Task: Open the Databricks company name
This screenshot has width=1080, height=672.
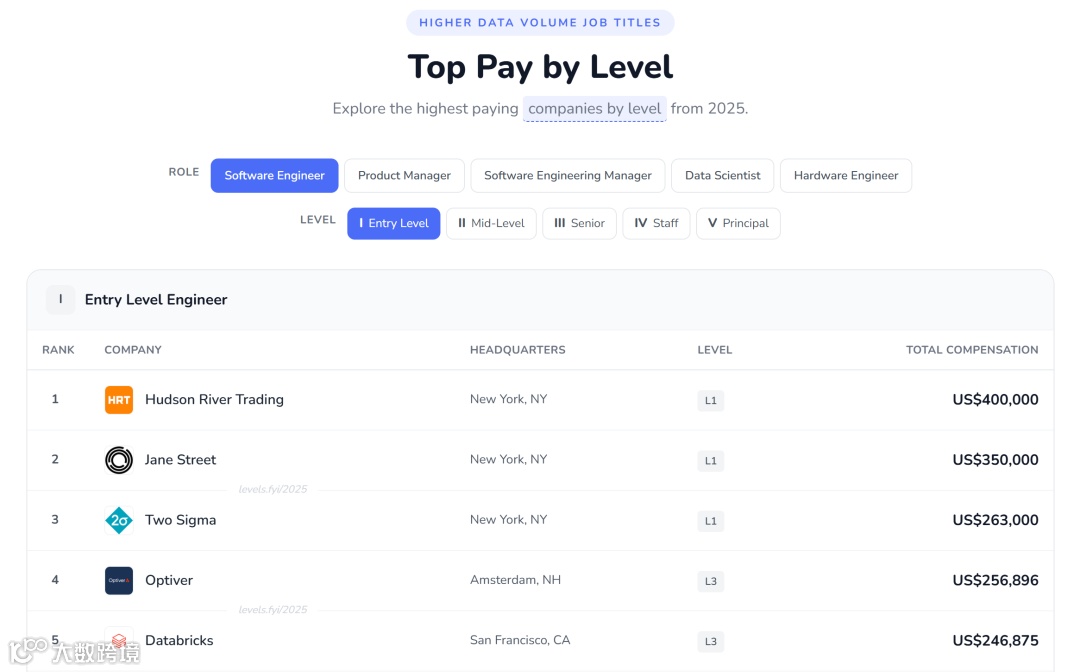Action: click(x=179, y=640)
